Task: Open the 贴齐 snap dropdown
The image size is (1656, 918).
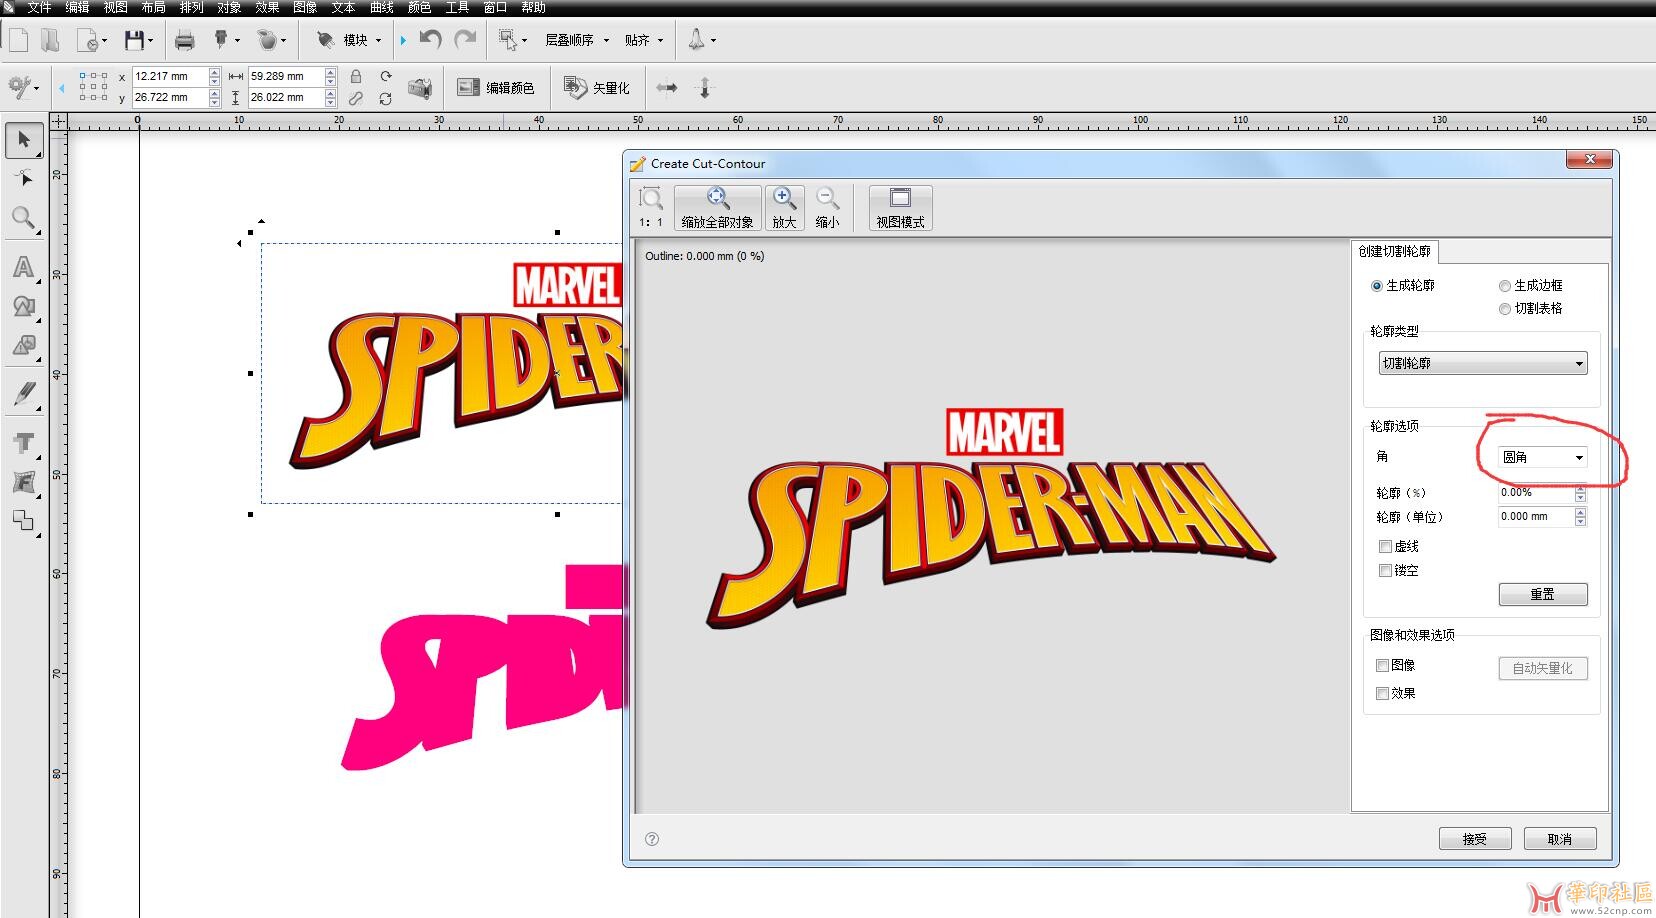Action: click(643, 40)
